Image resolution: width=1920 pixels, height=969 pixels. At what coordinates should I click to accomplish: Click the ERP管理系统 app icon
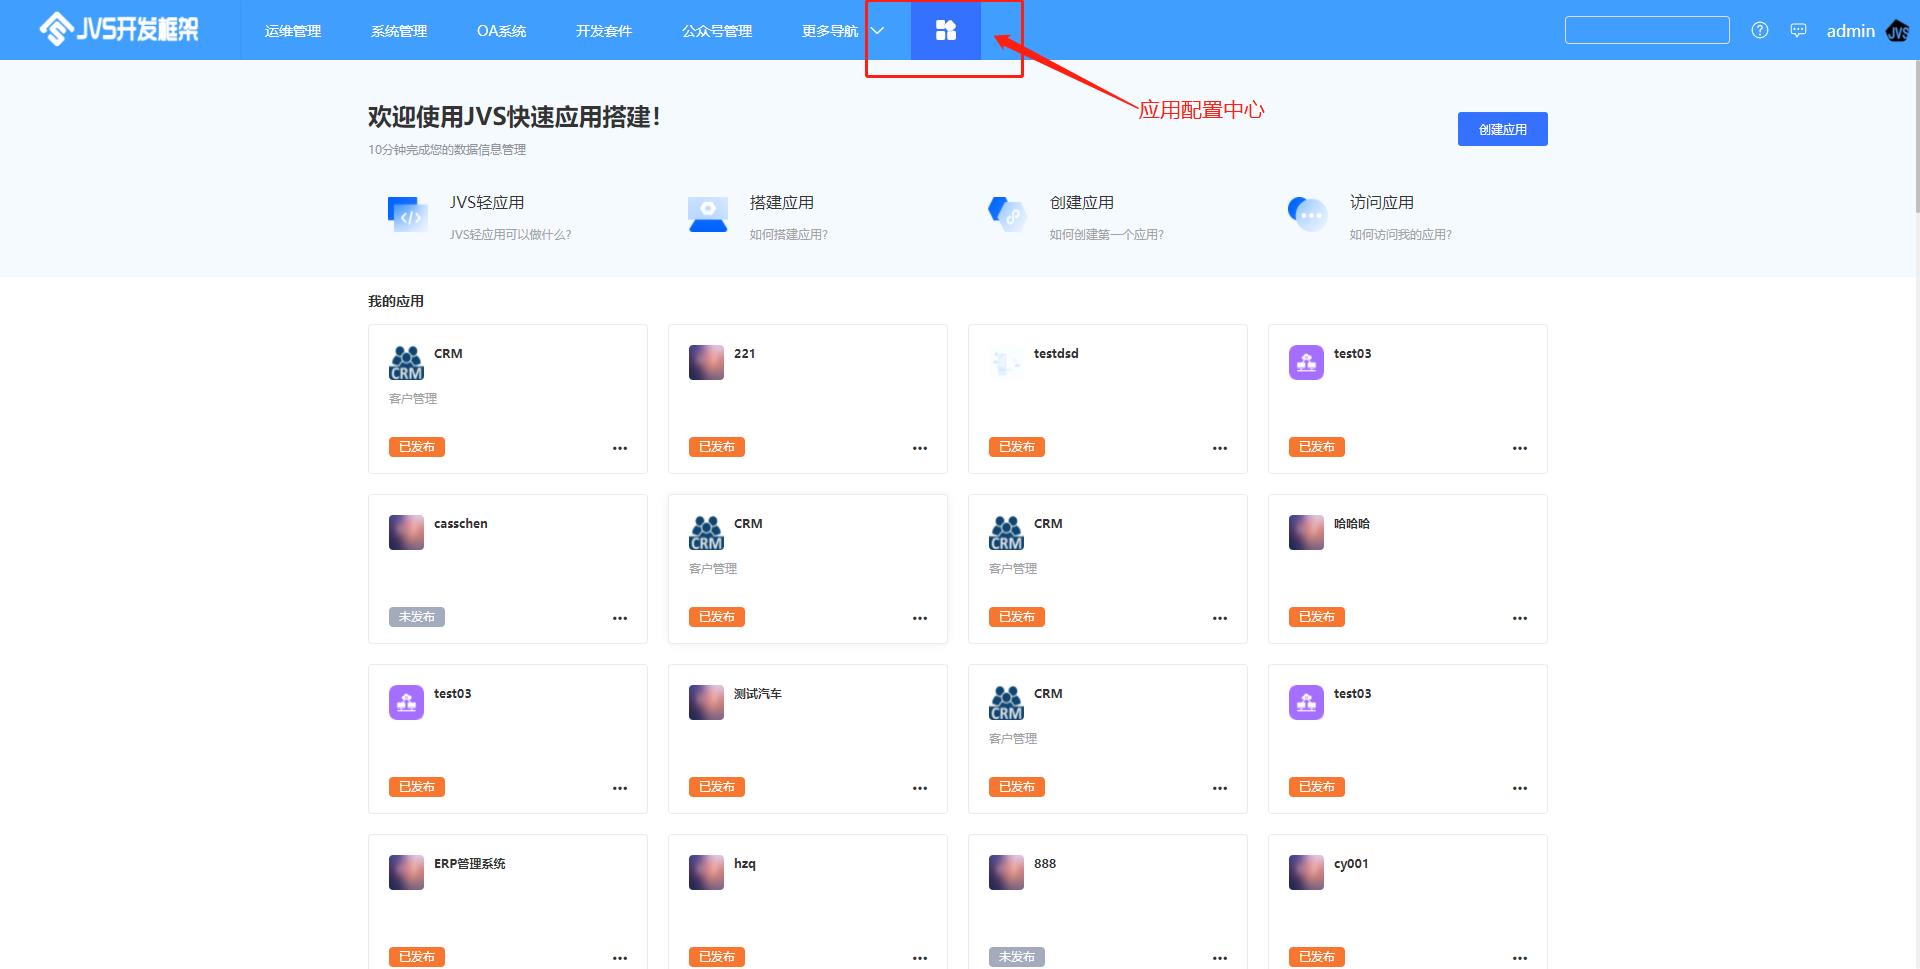406,872
